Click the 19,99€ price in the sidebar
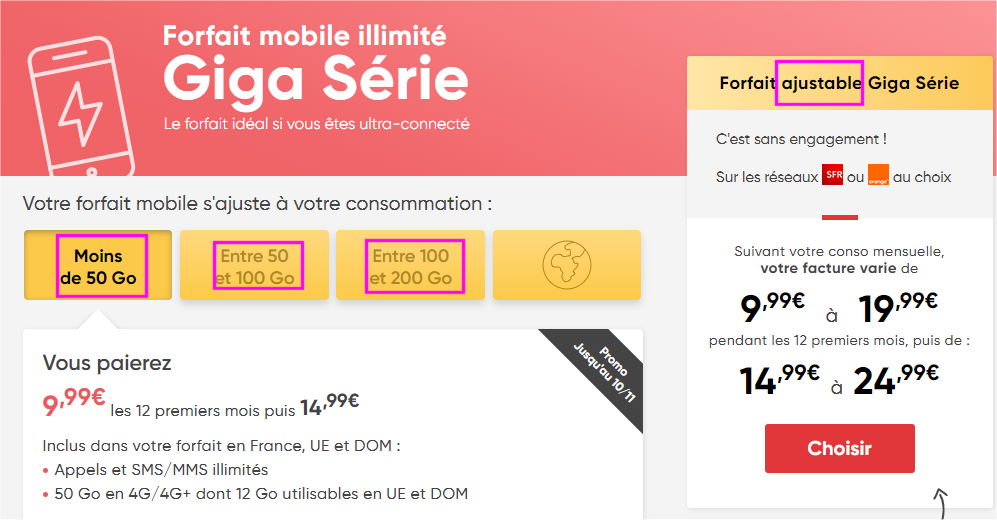997x520 pixels. (897, 309)
